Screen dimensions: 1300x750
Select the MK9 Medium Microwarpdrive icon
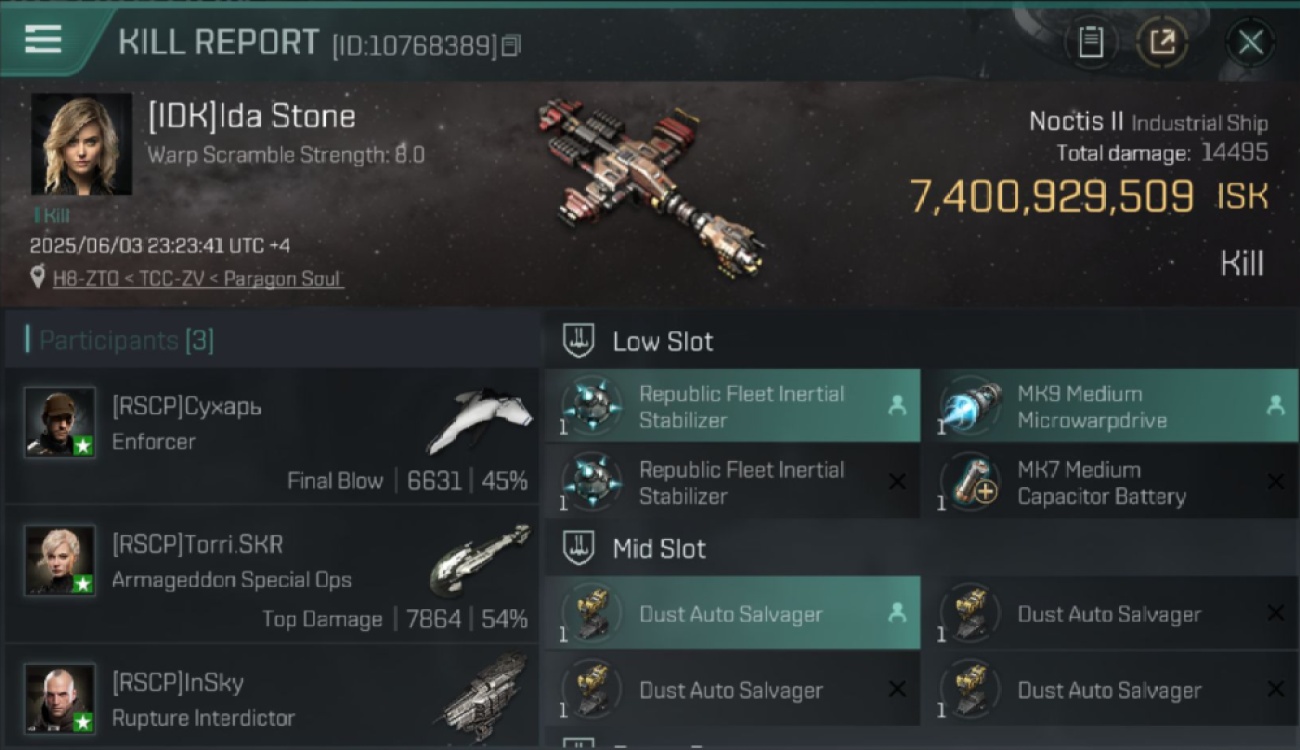pos(969,406)
